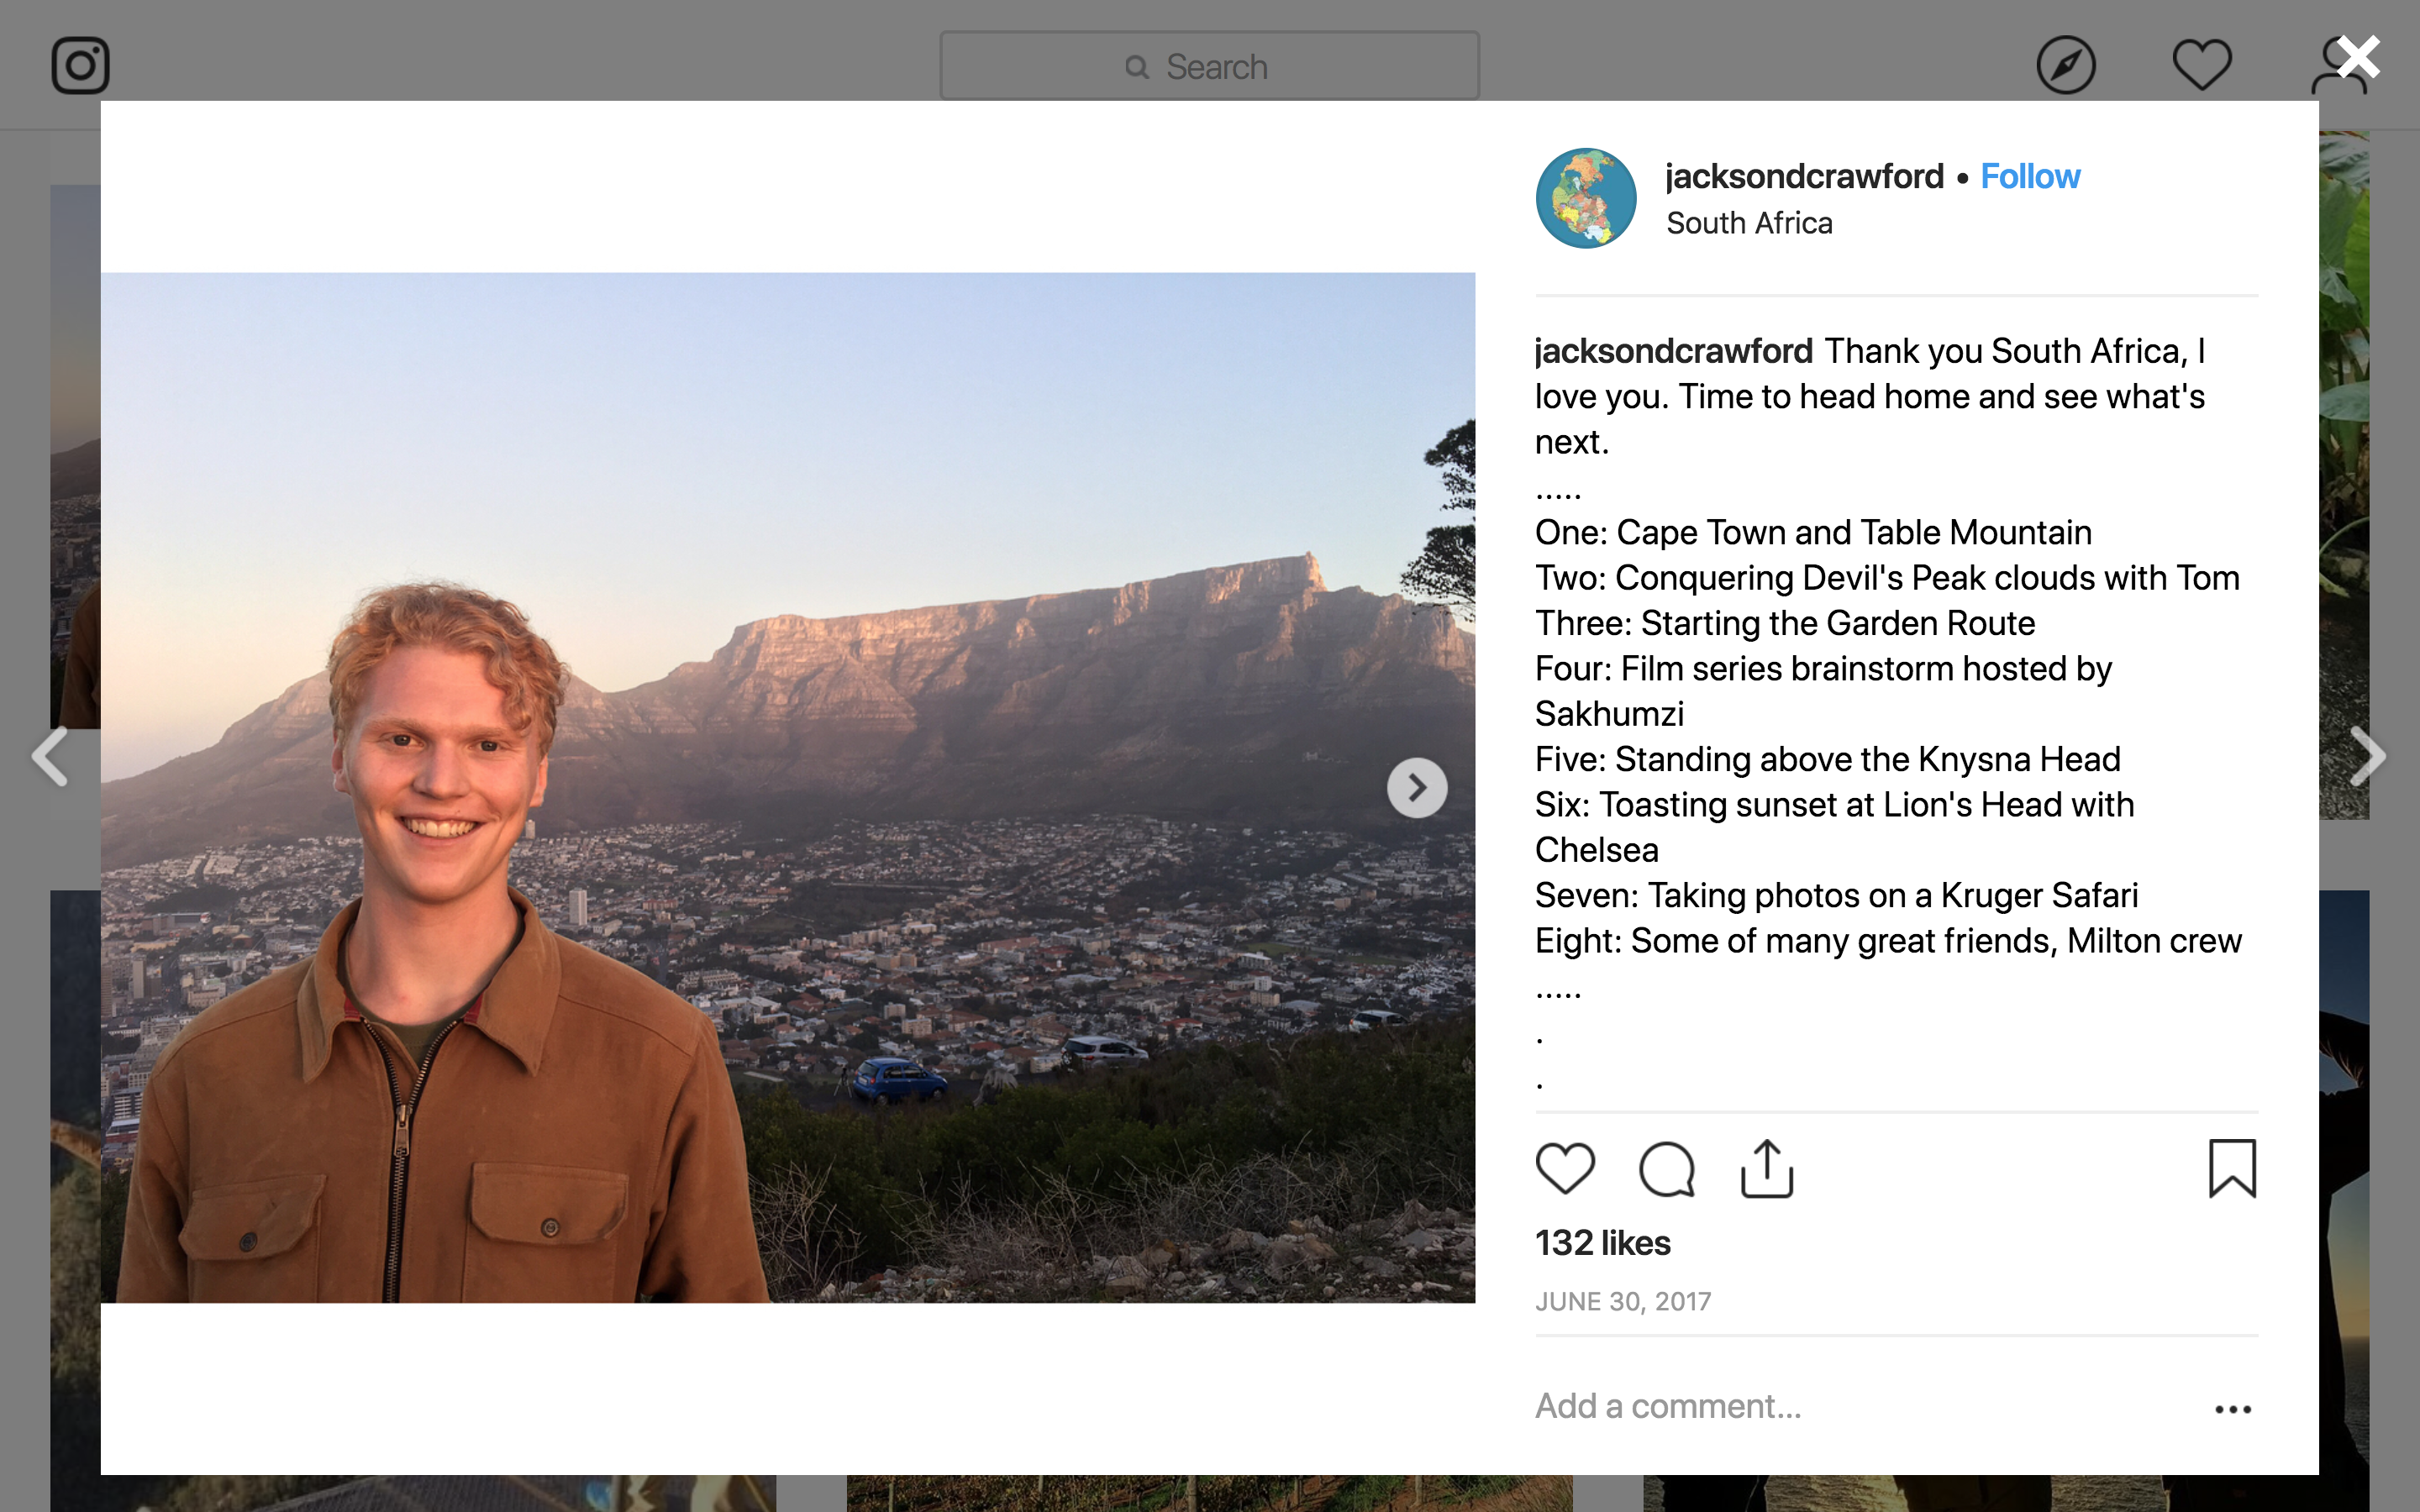
Task: Advance to next photo in carousel
Action: [1416, 788]
